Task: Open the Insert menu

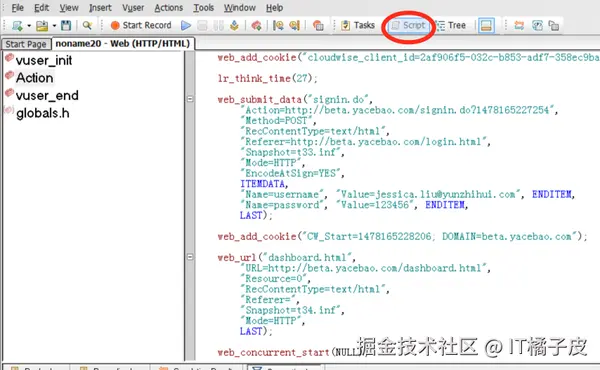Action: point(100,8)
